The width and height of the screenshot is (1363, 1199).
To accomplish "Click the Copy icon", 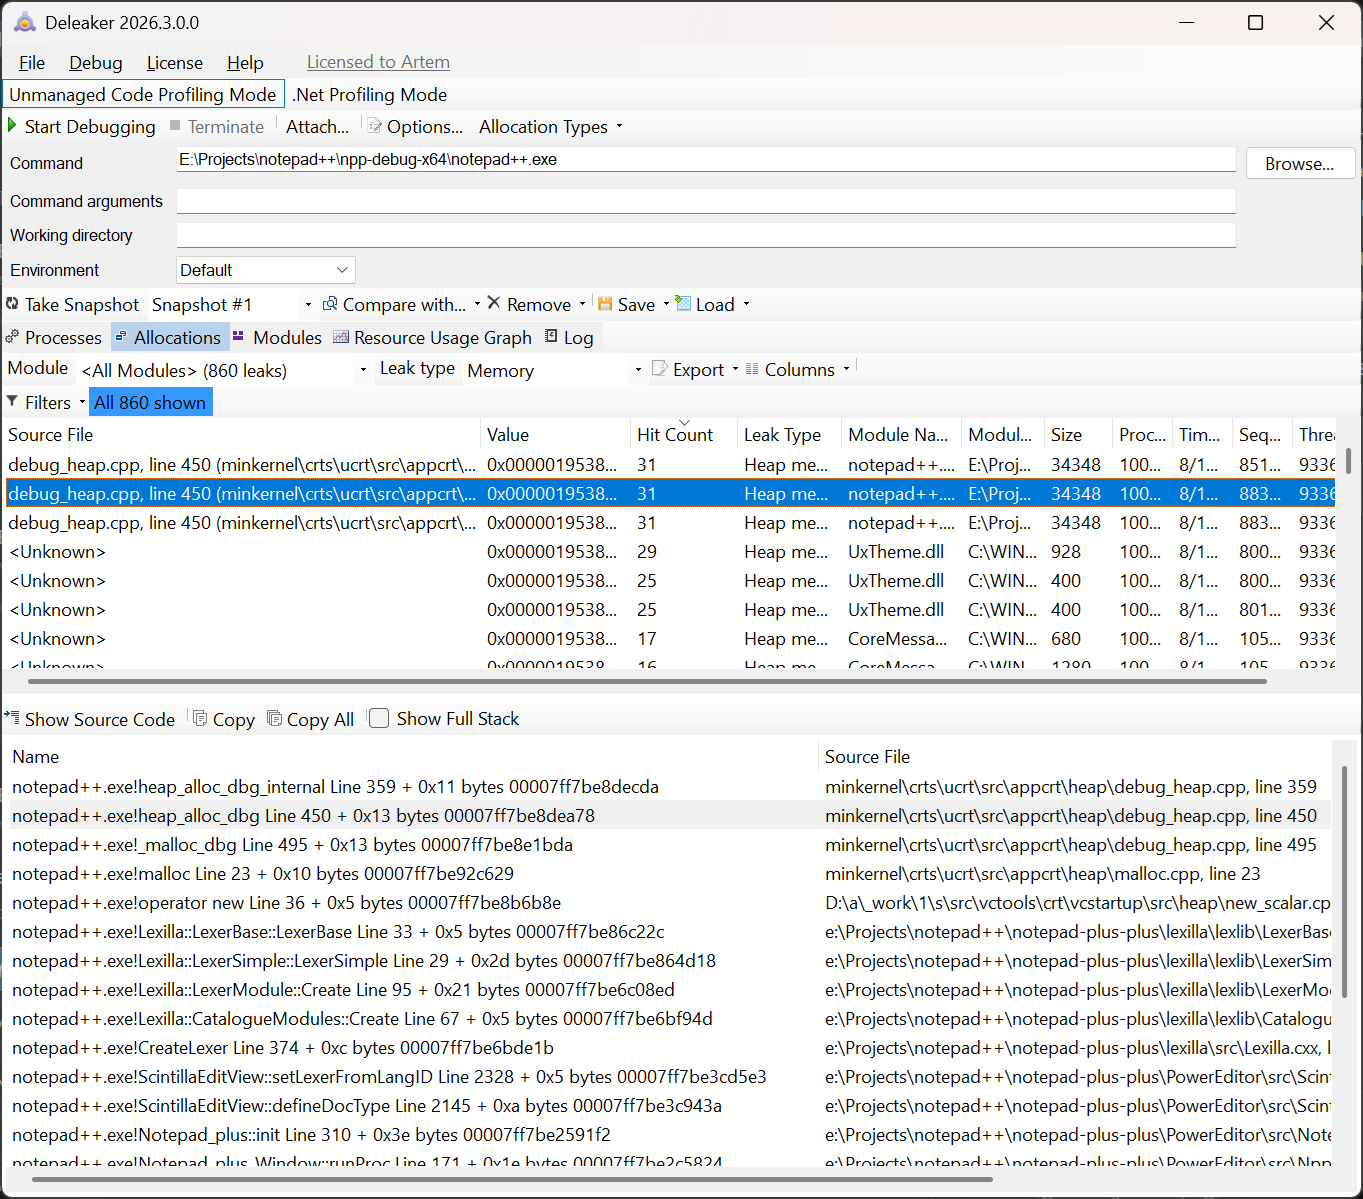I will [200, 718].
